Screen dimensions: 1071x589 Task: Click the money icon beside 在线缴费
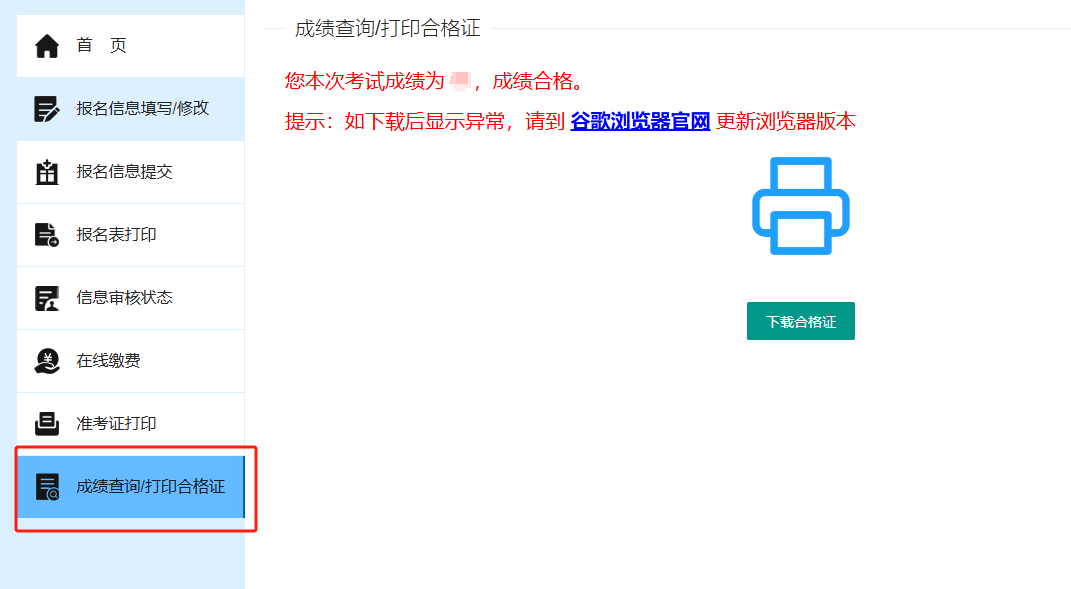46,360
